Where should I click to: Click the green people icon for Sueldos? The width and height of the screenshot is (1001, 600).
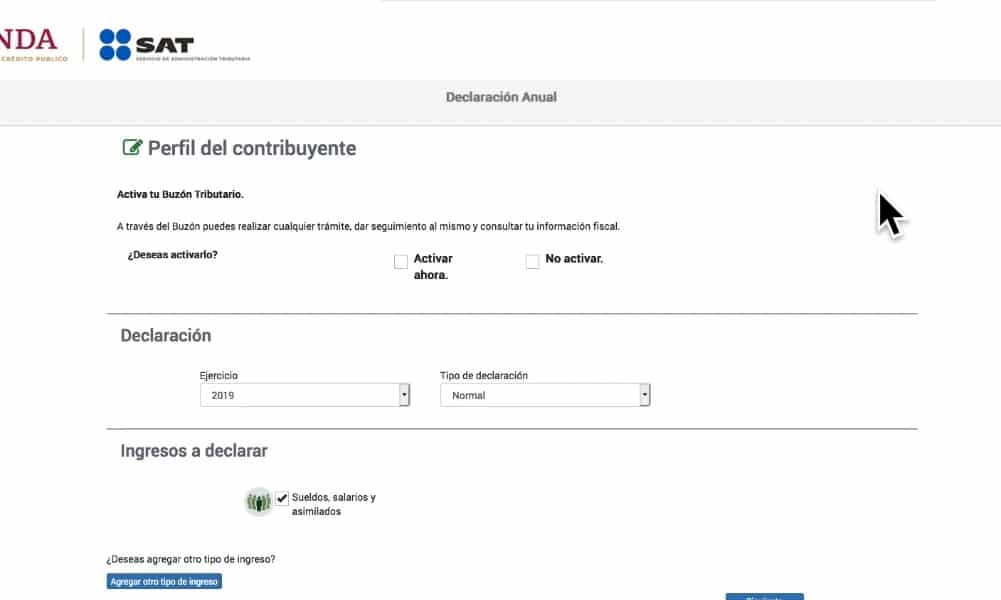tap(259, 502)
